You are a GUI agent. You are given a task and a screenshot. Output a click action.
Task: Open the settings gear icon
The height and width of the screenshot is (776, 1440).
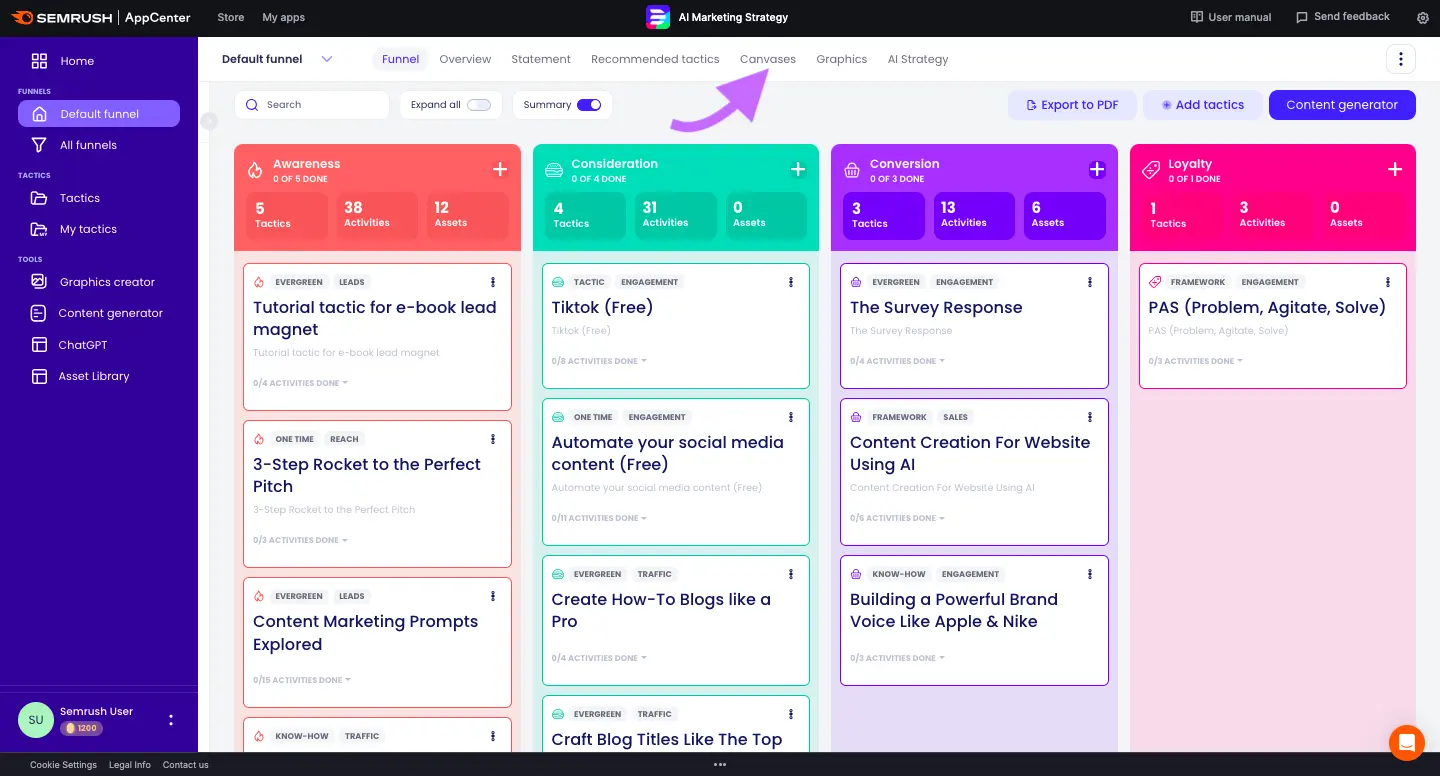click(1423, 18)
